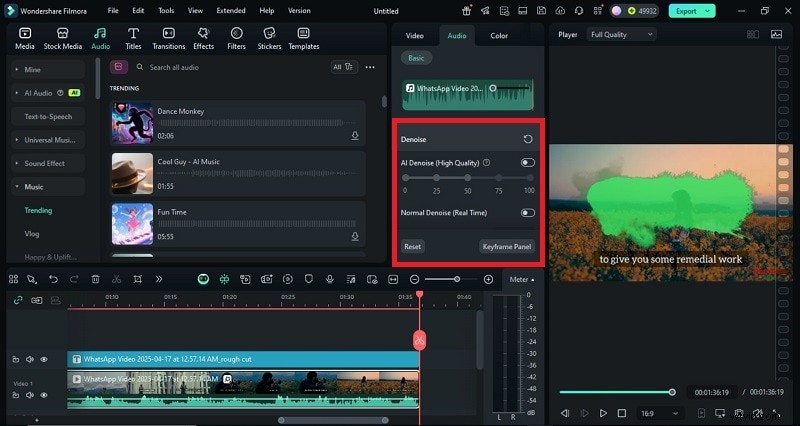Screen dimensions: 800x426
Task: Switch to the Video properties tab
Action: (x=414, y=35)
